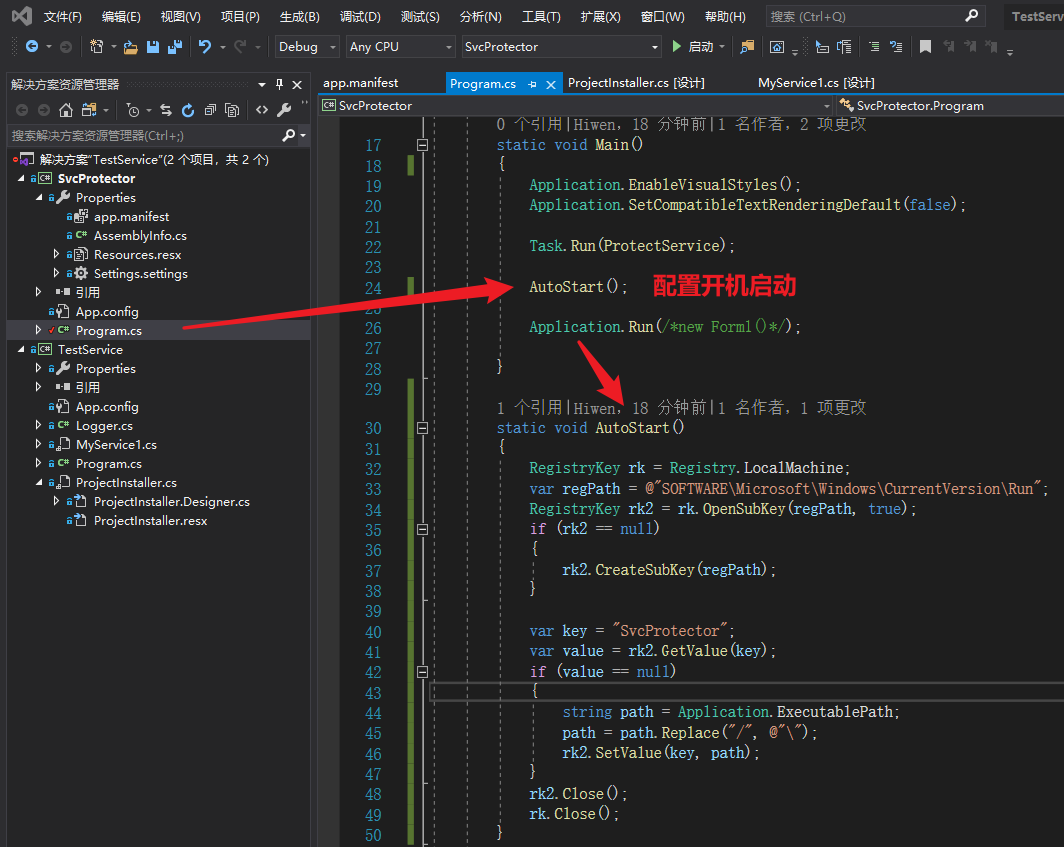The width and height of the screenshot is (1064, 847).
Task: Click the View Code angle-brackets icon
Action: pos(262,110)
